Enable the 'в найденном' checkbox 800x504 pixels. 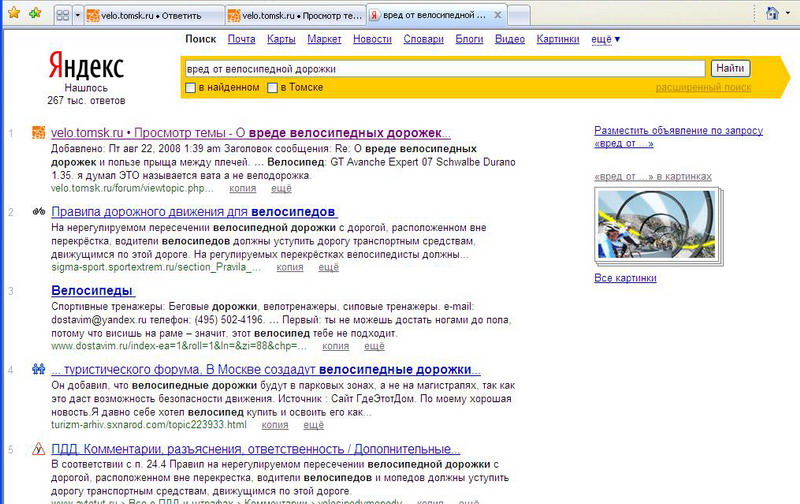pyautogui.click(x=191, y=88)
